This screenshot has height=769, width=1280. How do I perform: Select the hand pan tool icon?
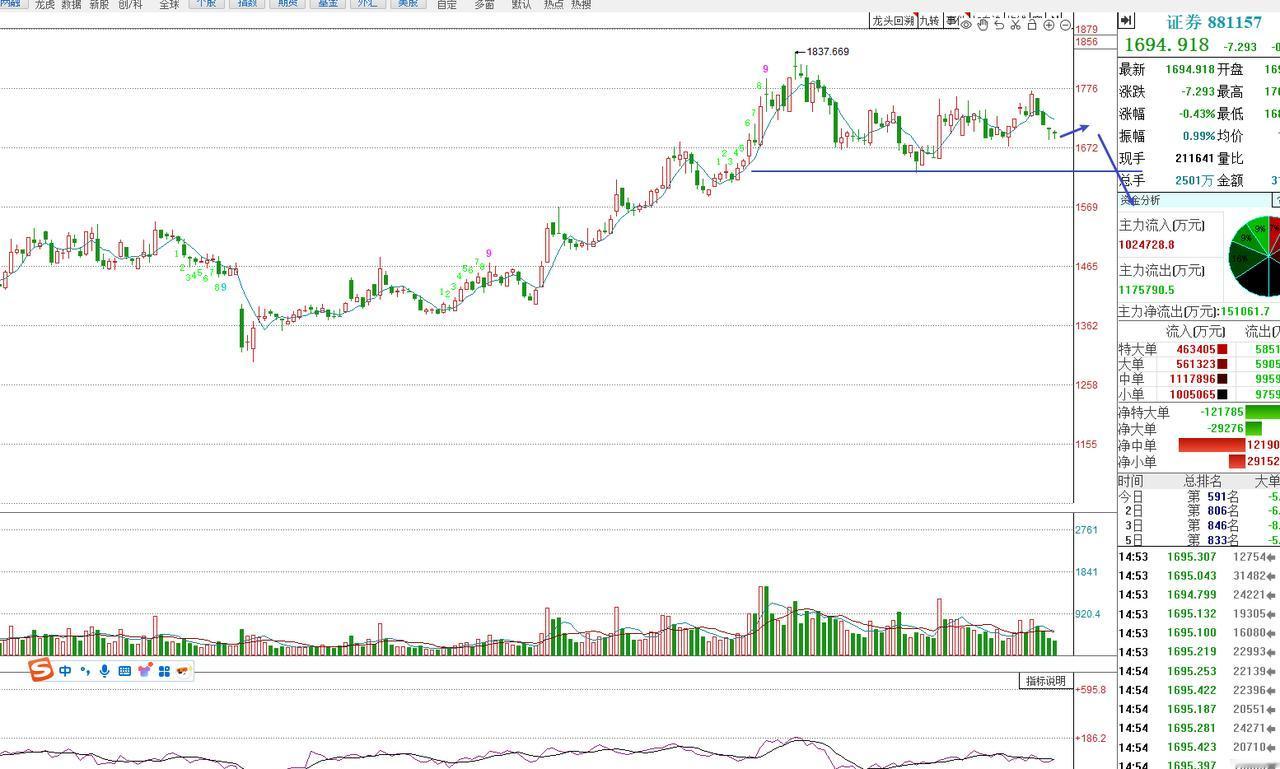pyautogui.click(x=982, y=25)
